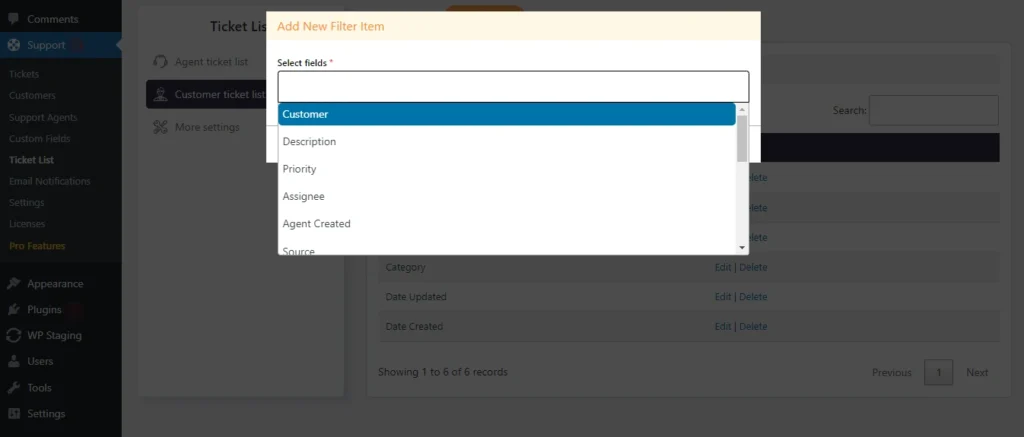
Task: Click the Category cell in table
Action: pos(406,267)
